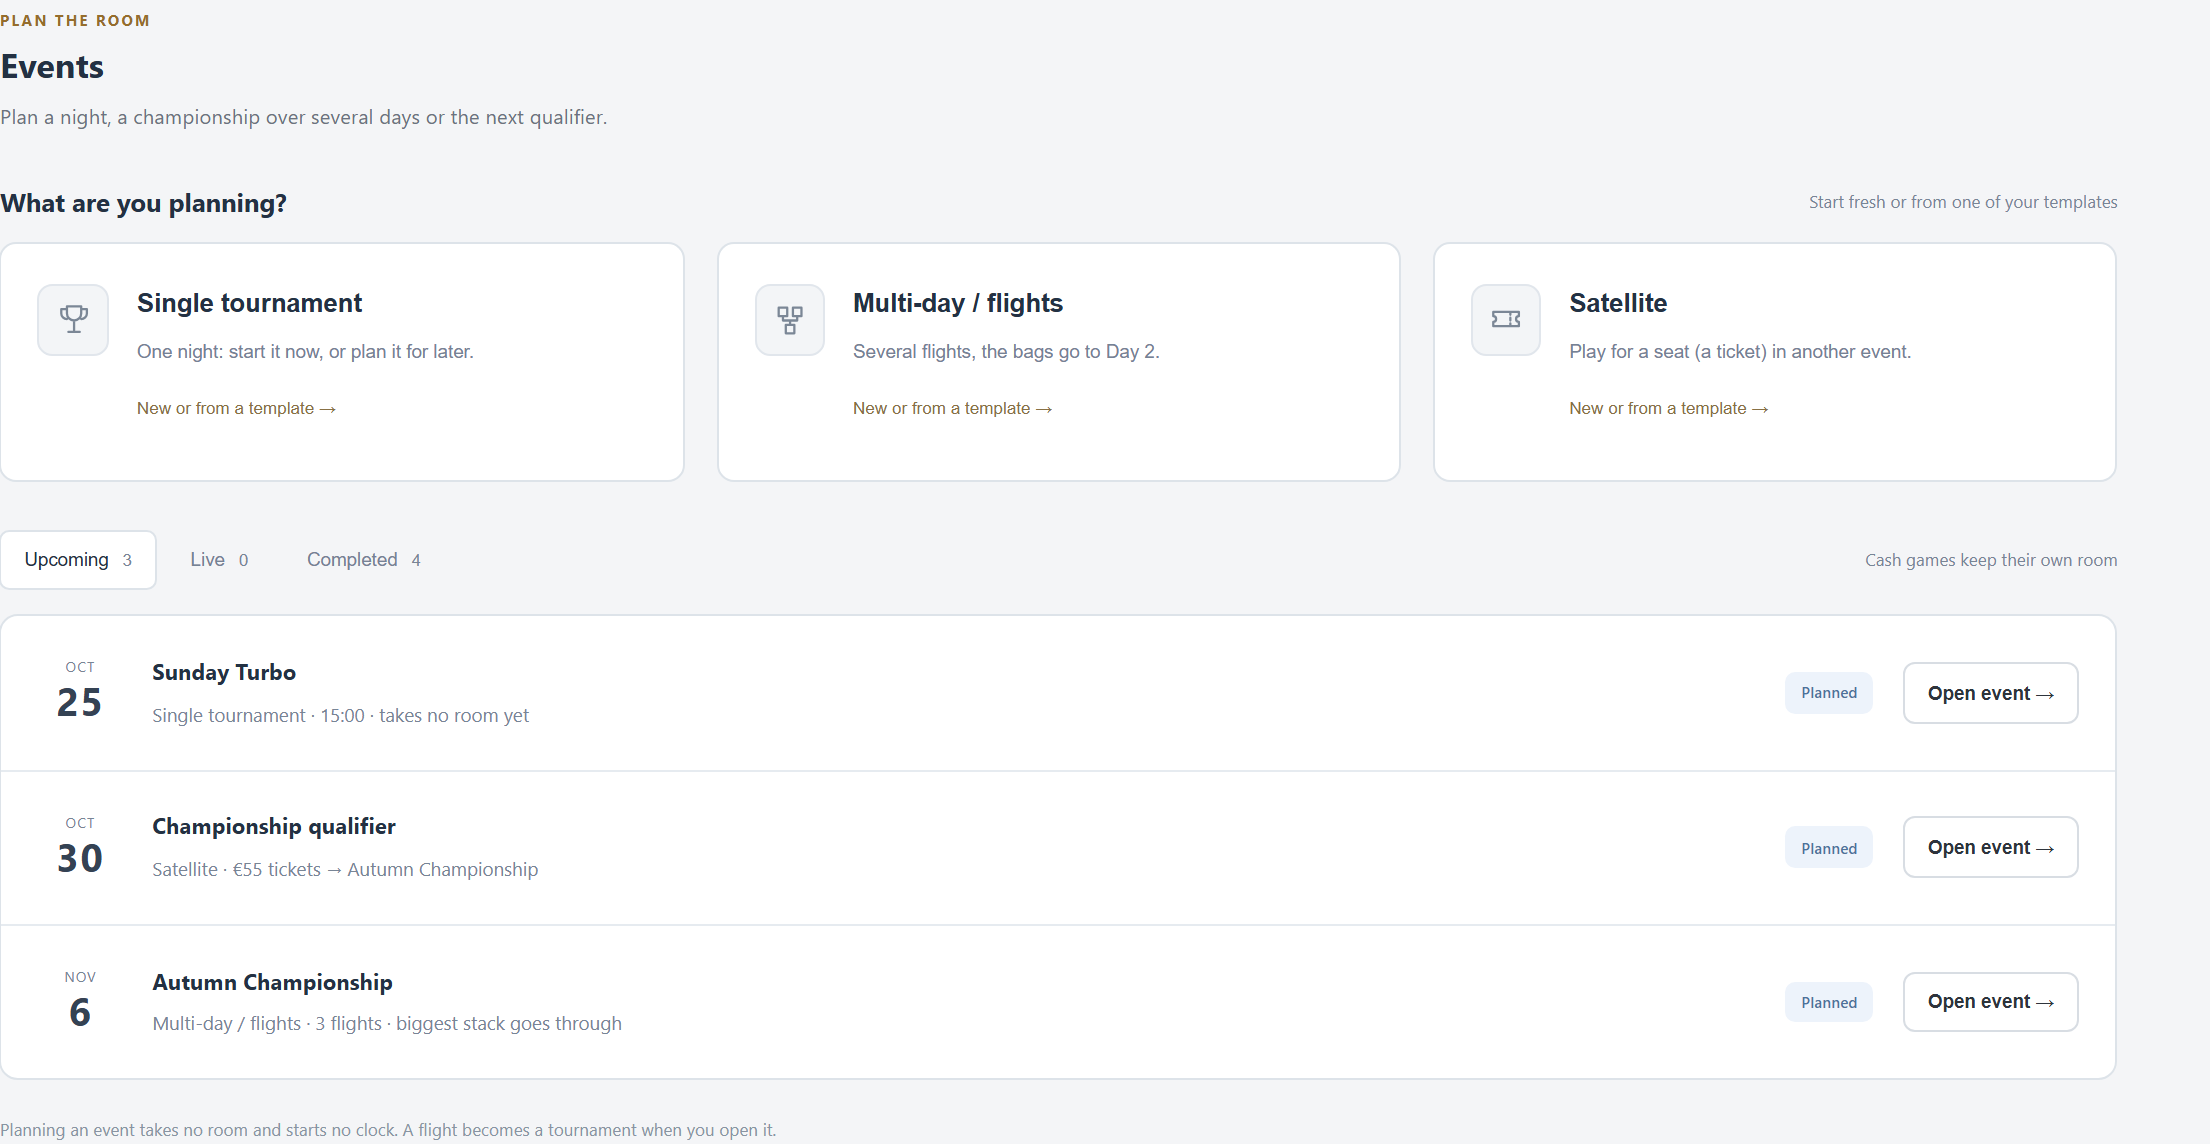Click the Planned badge on Championship qualifier
Screen dimensions: 2210x1144
coord(1829,848)
